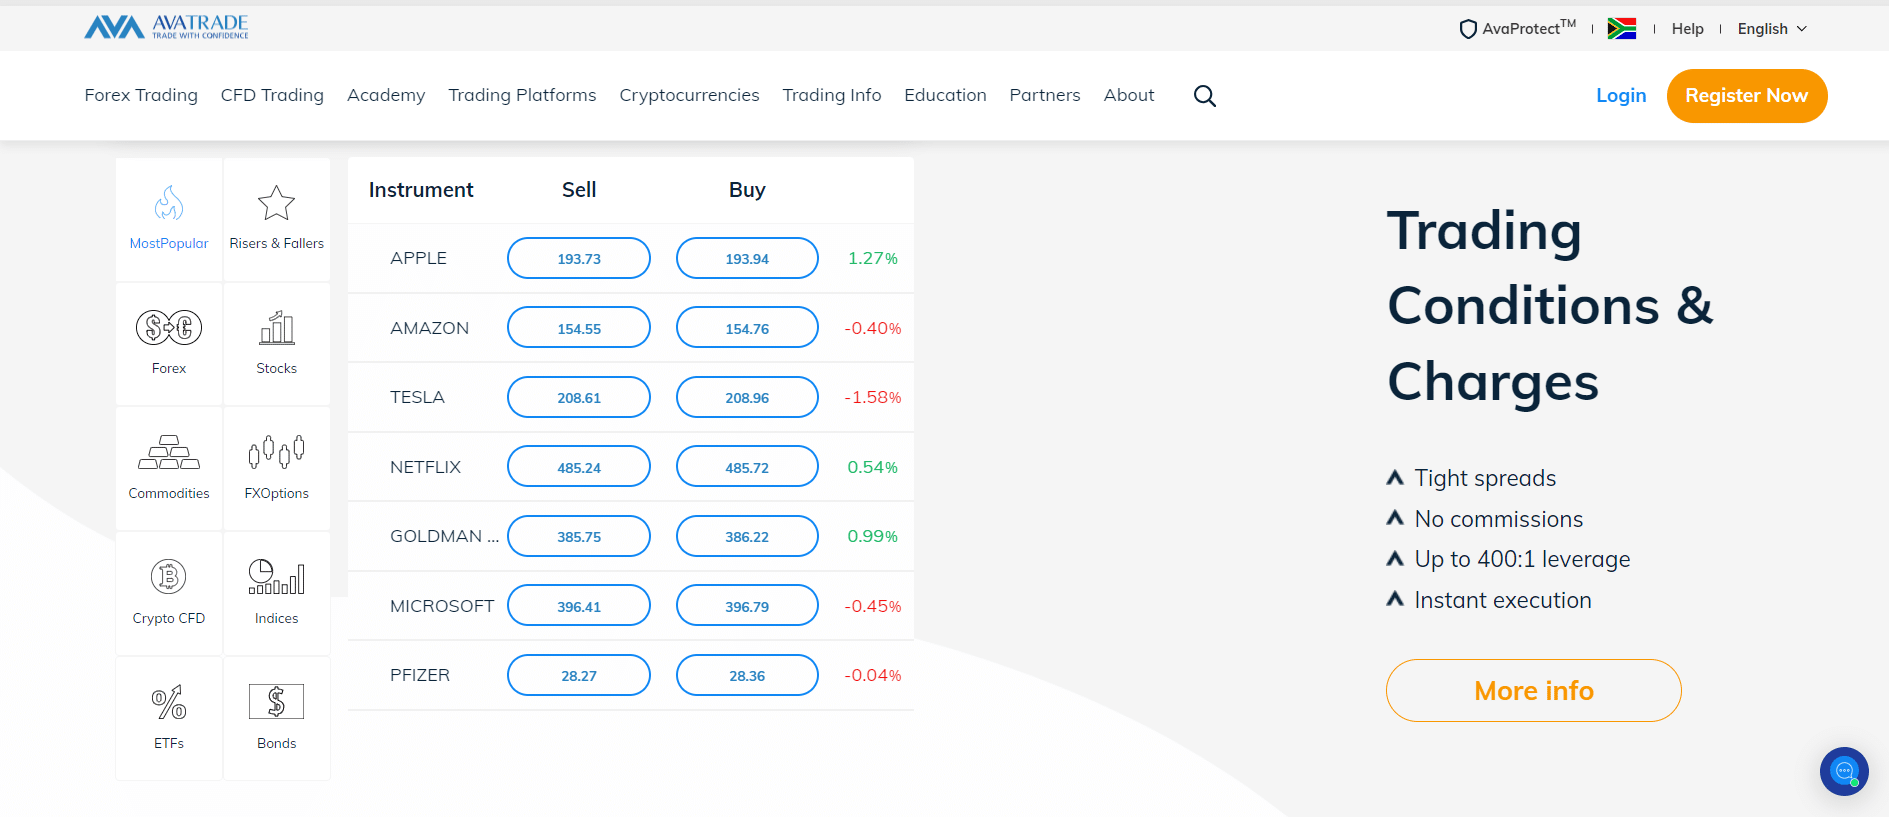Select the MostPopular flame icon

coord(169,203)
